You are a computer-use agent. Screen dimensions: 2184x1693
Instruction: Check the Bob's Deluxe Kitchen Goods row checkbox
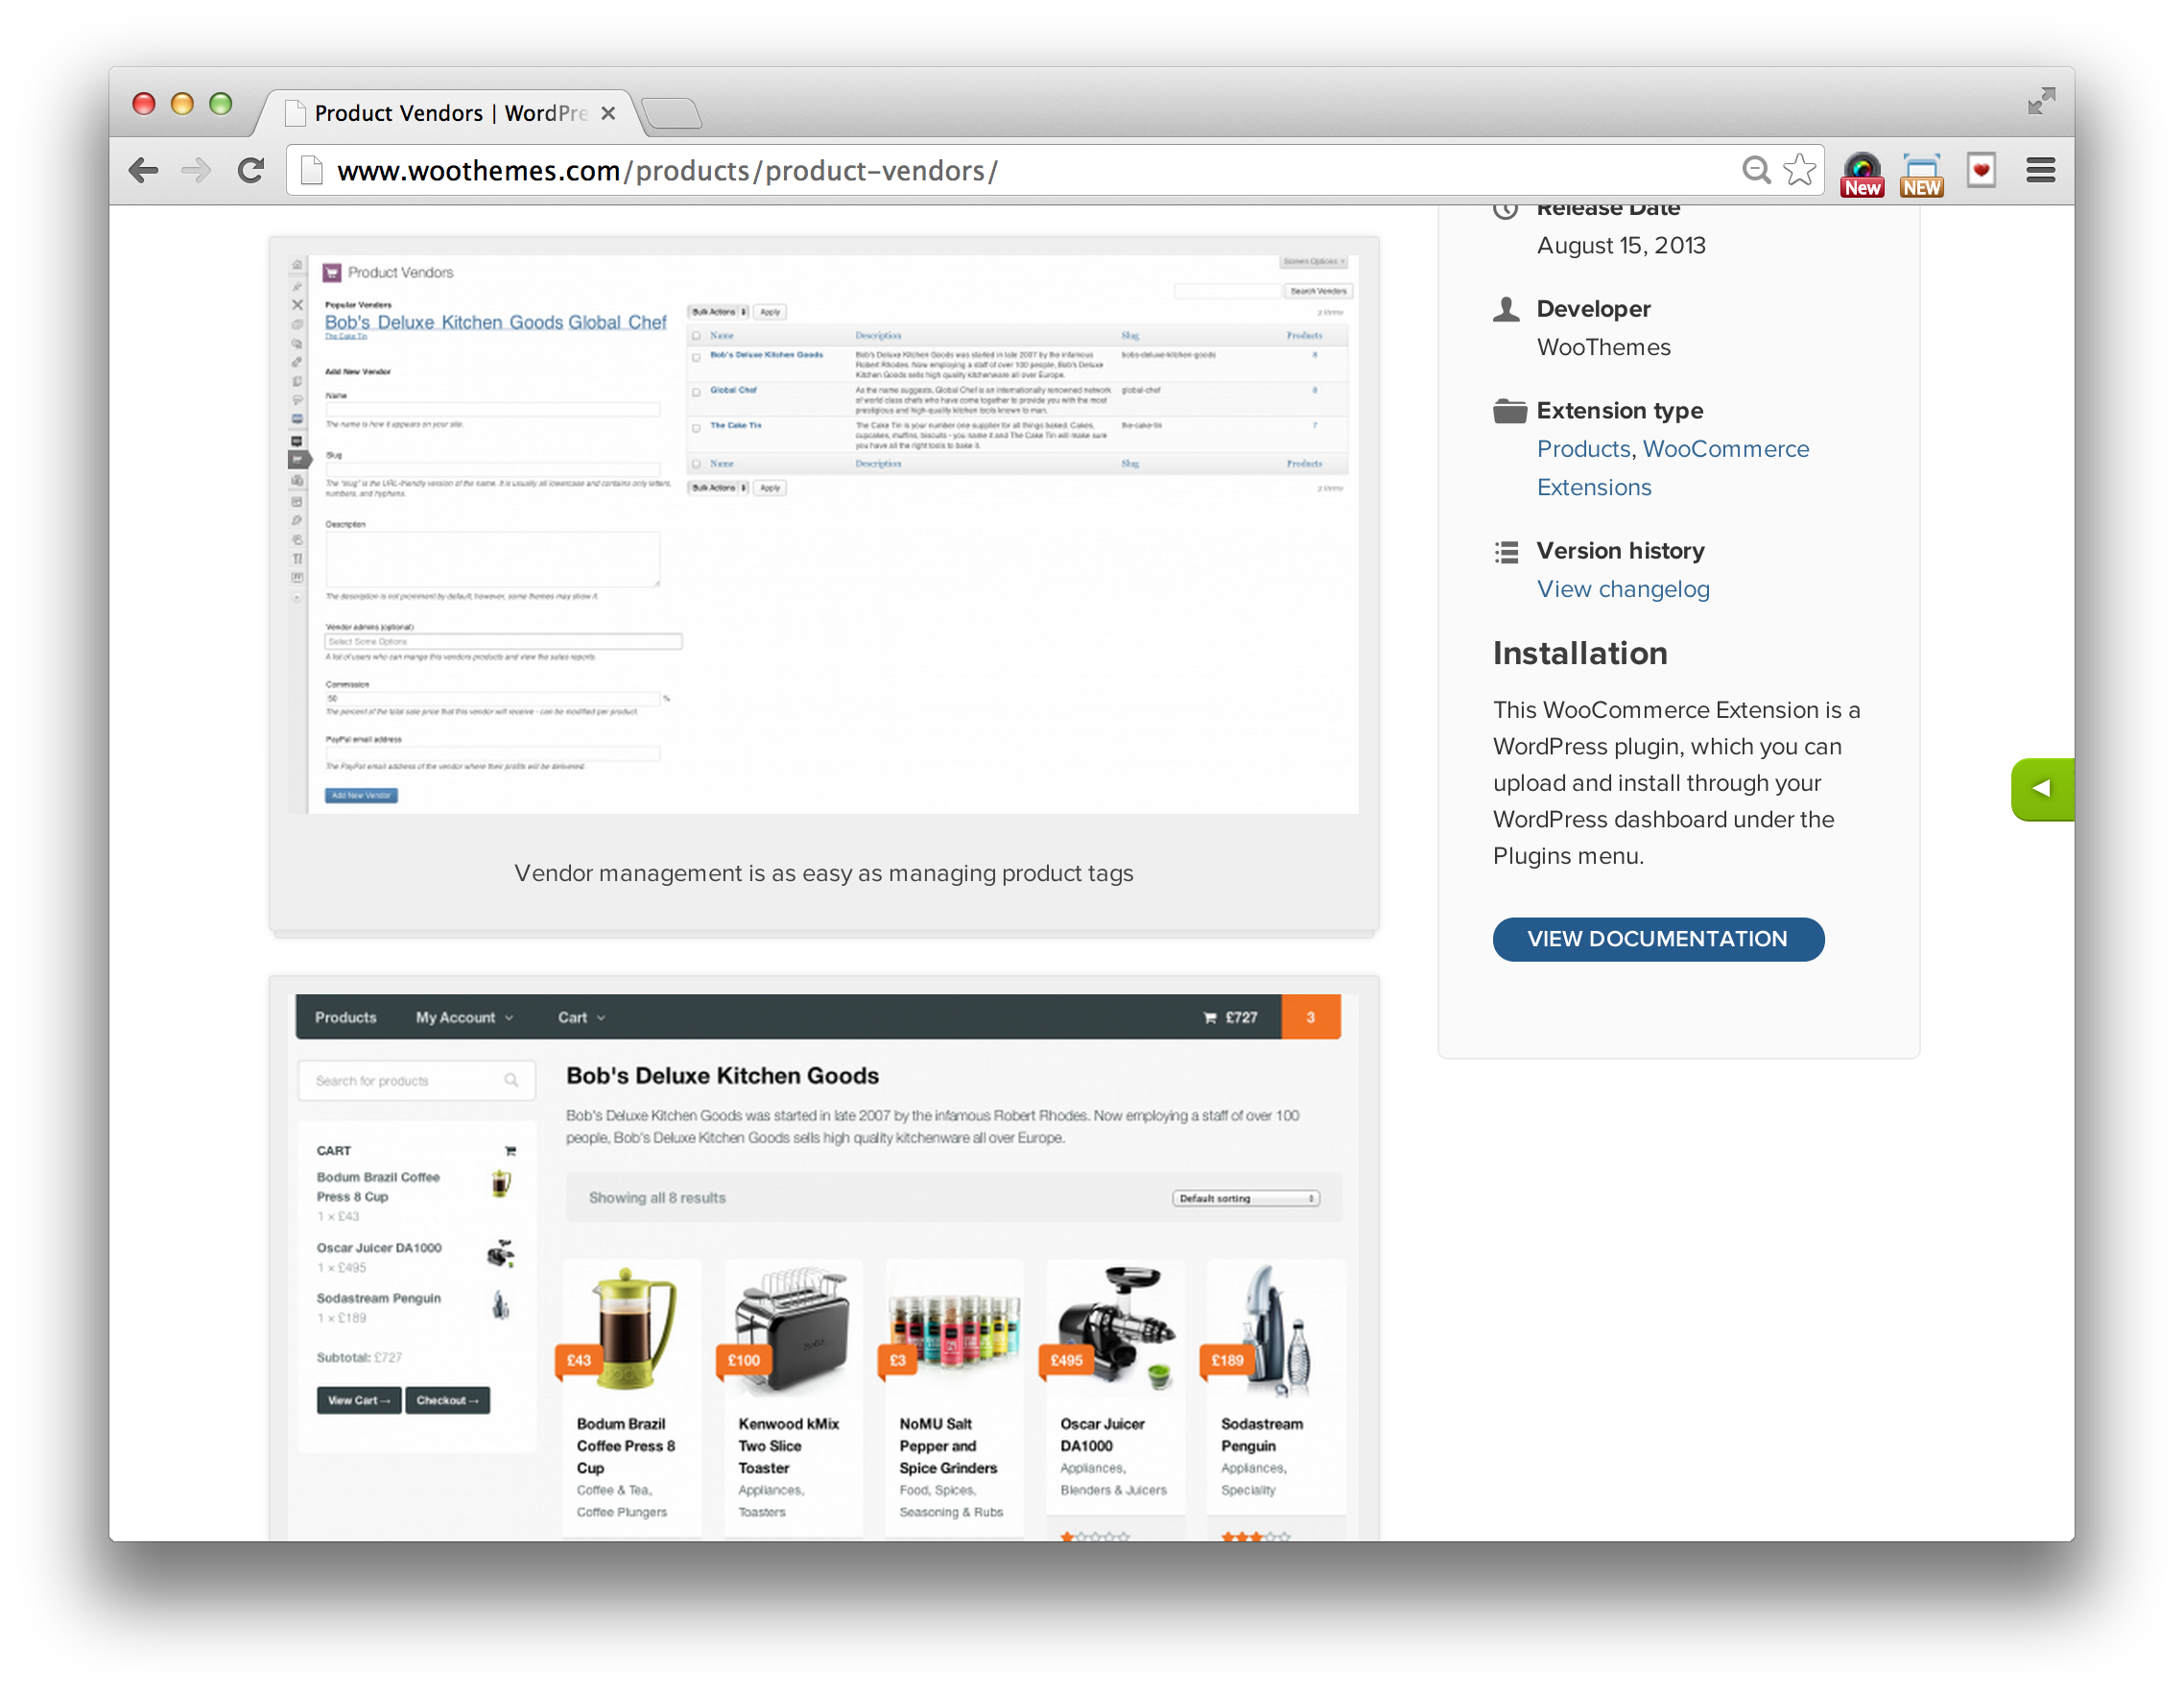(696, 356)
